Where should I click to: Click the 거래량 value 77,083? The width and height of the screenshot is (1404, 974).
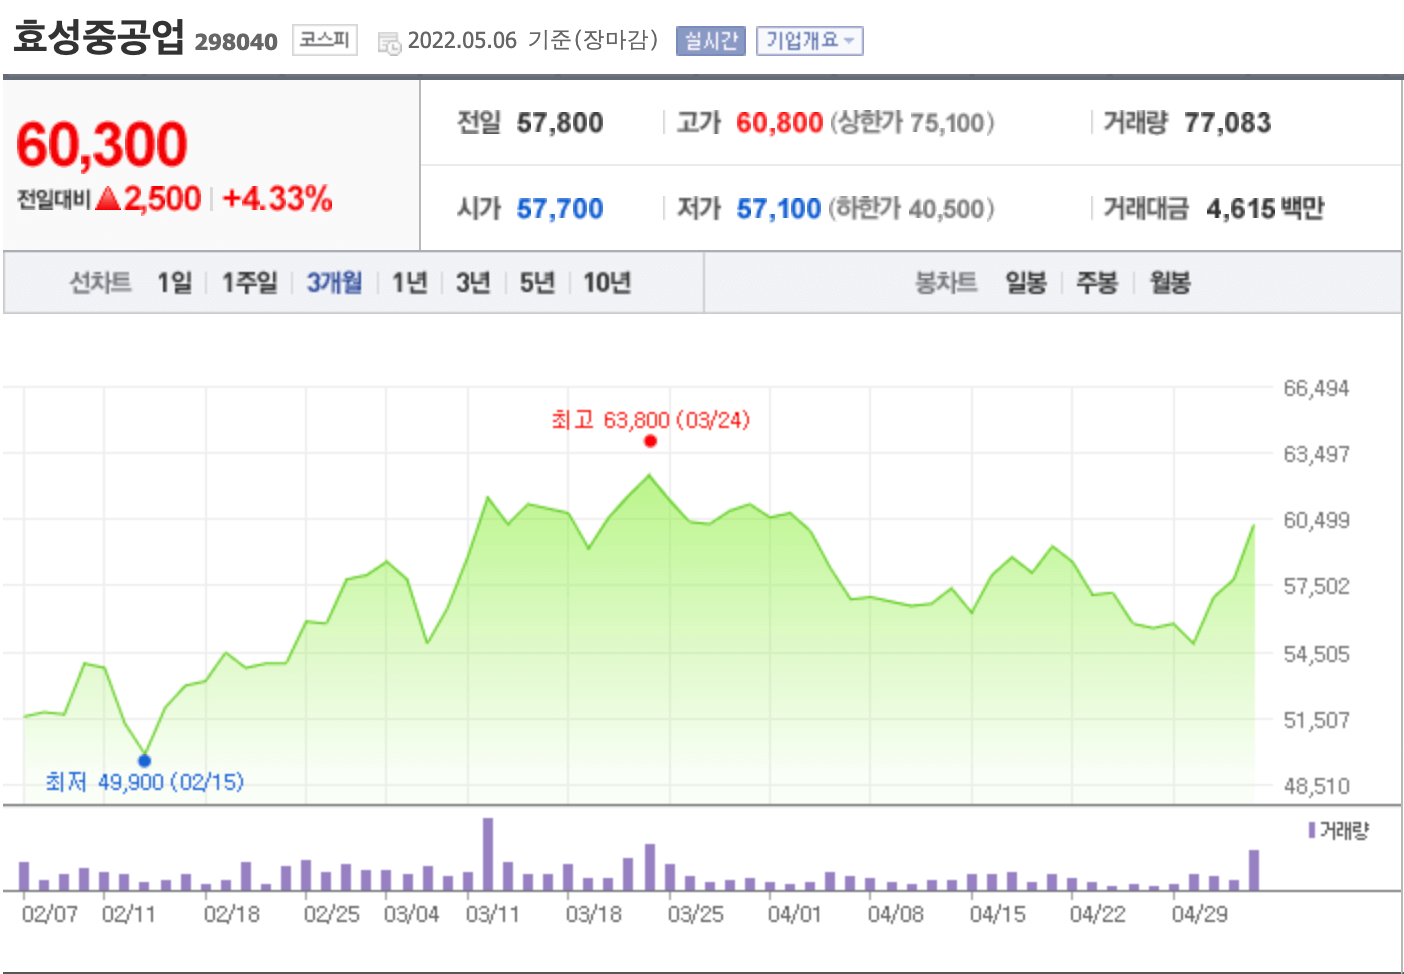click(1228, 123)
